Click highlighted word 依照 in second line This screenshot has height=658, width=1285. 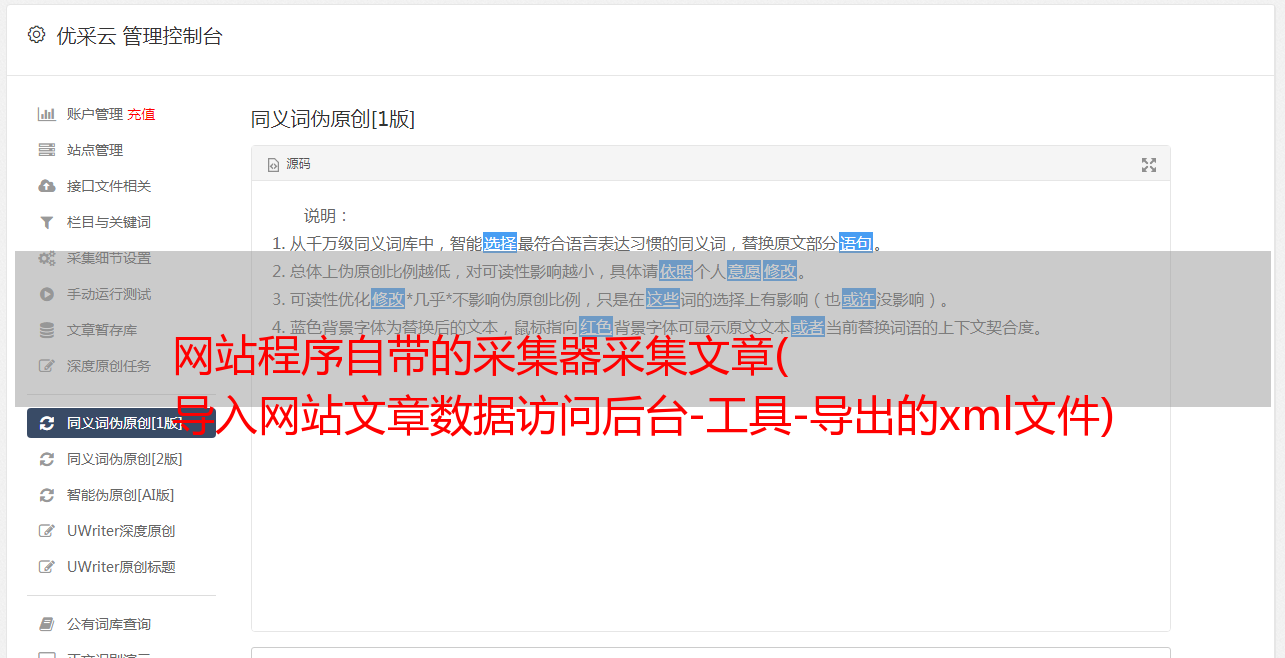676,271
